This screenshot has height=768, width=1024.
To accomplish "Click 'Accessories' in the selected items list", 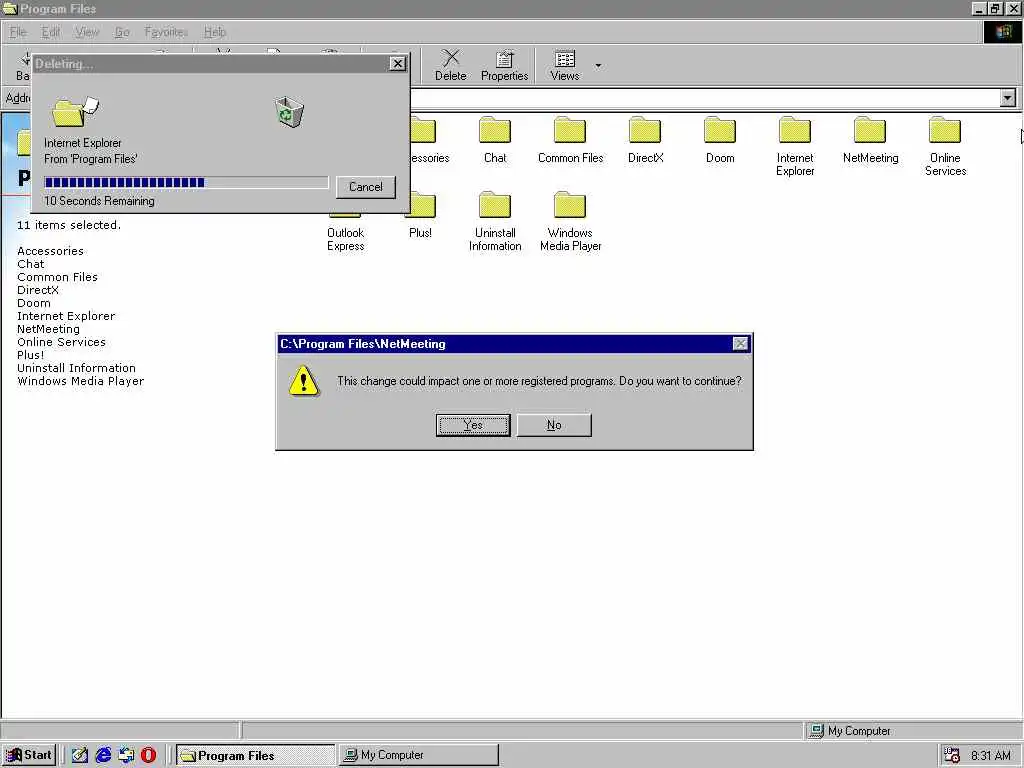I will (x=50, y=251).
